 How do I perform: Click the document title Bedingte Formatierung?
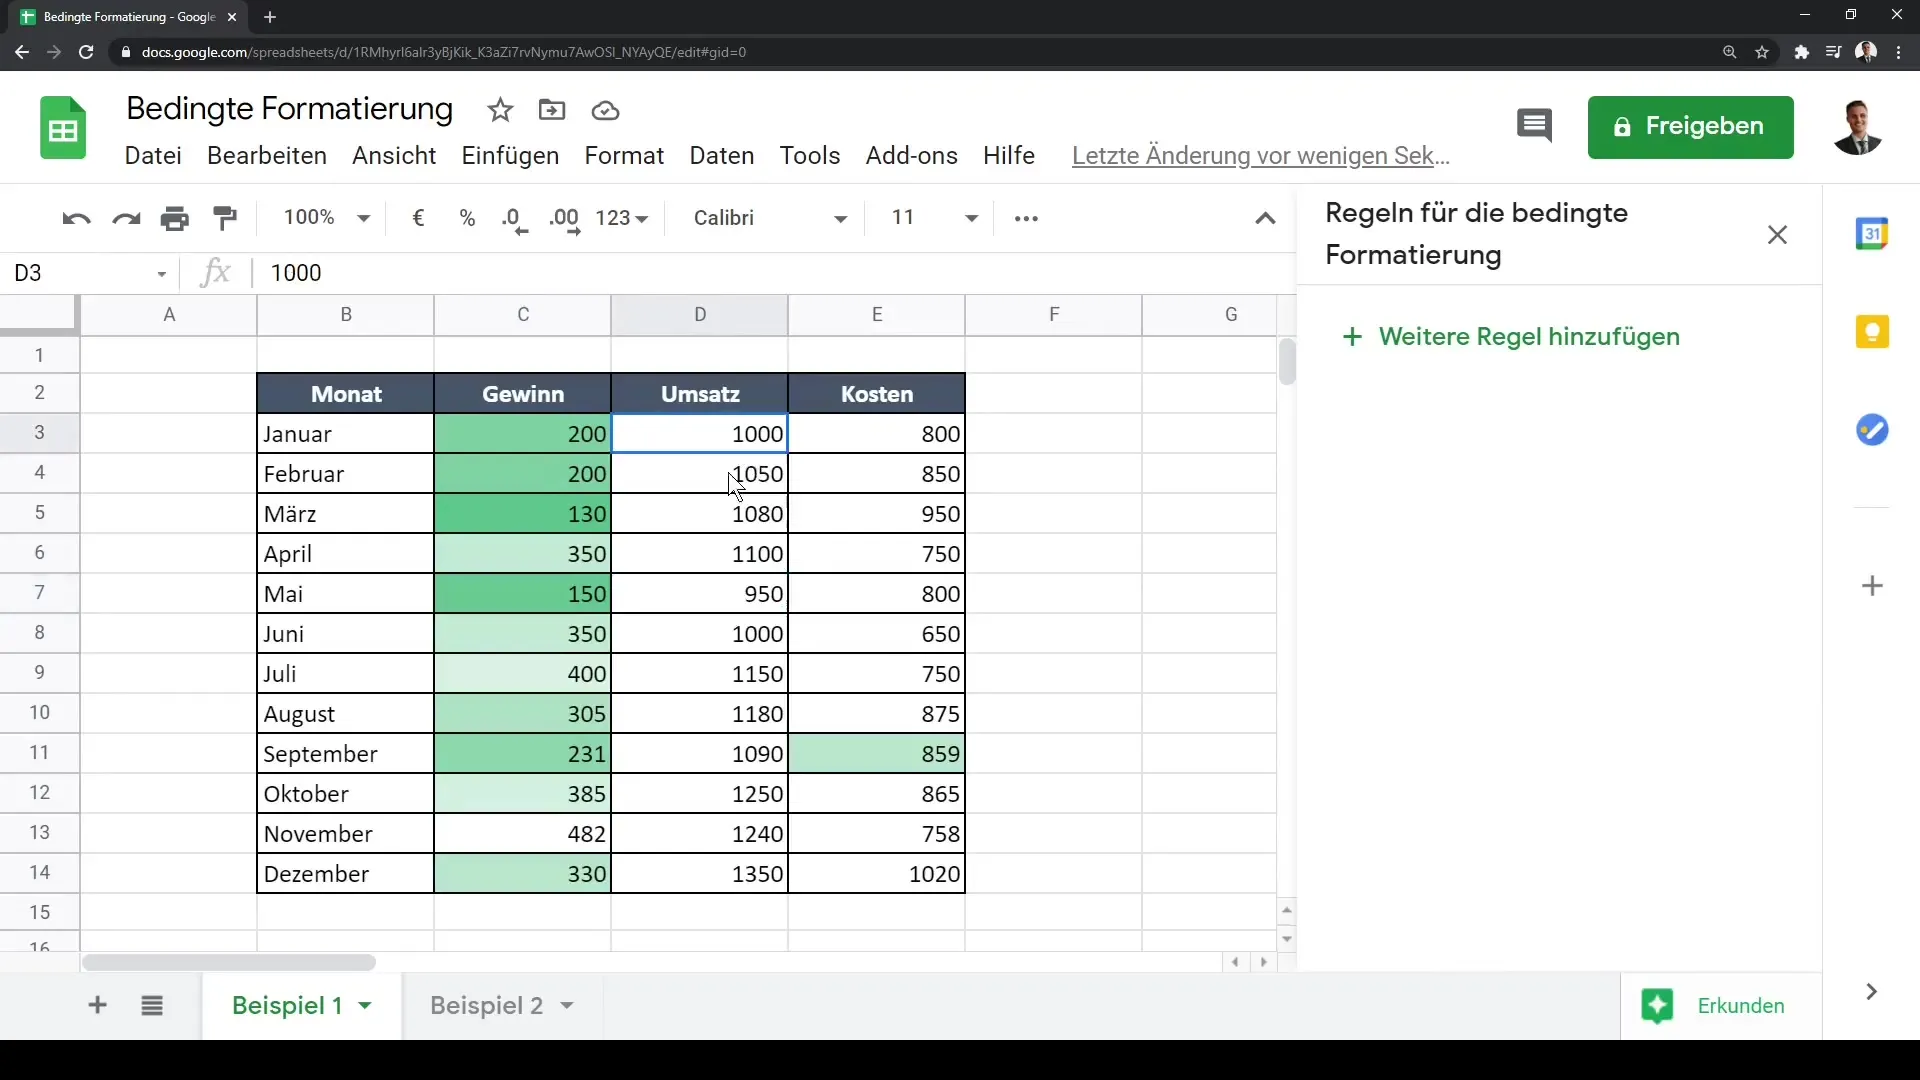(289, 108)
